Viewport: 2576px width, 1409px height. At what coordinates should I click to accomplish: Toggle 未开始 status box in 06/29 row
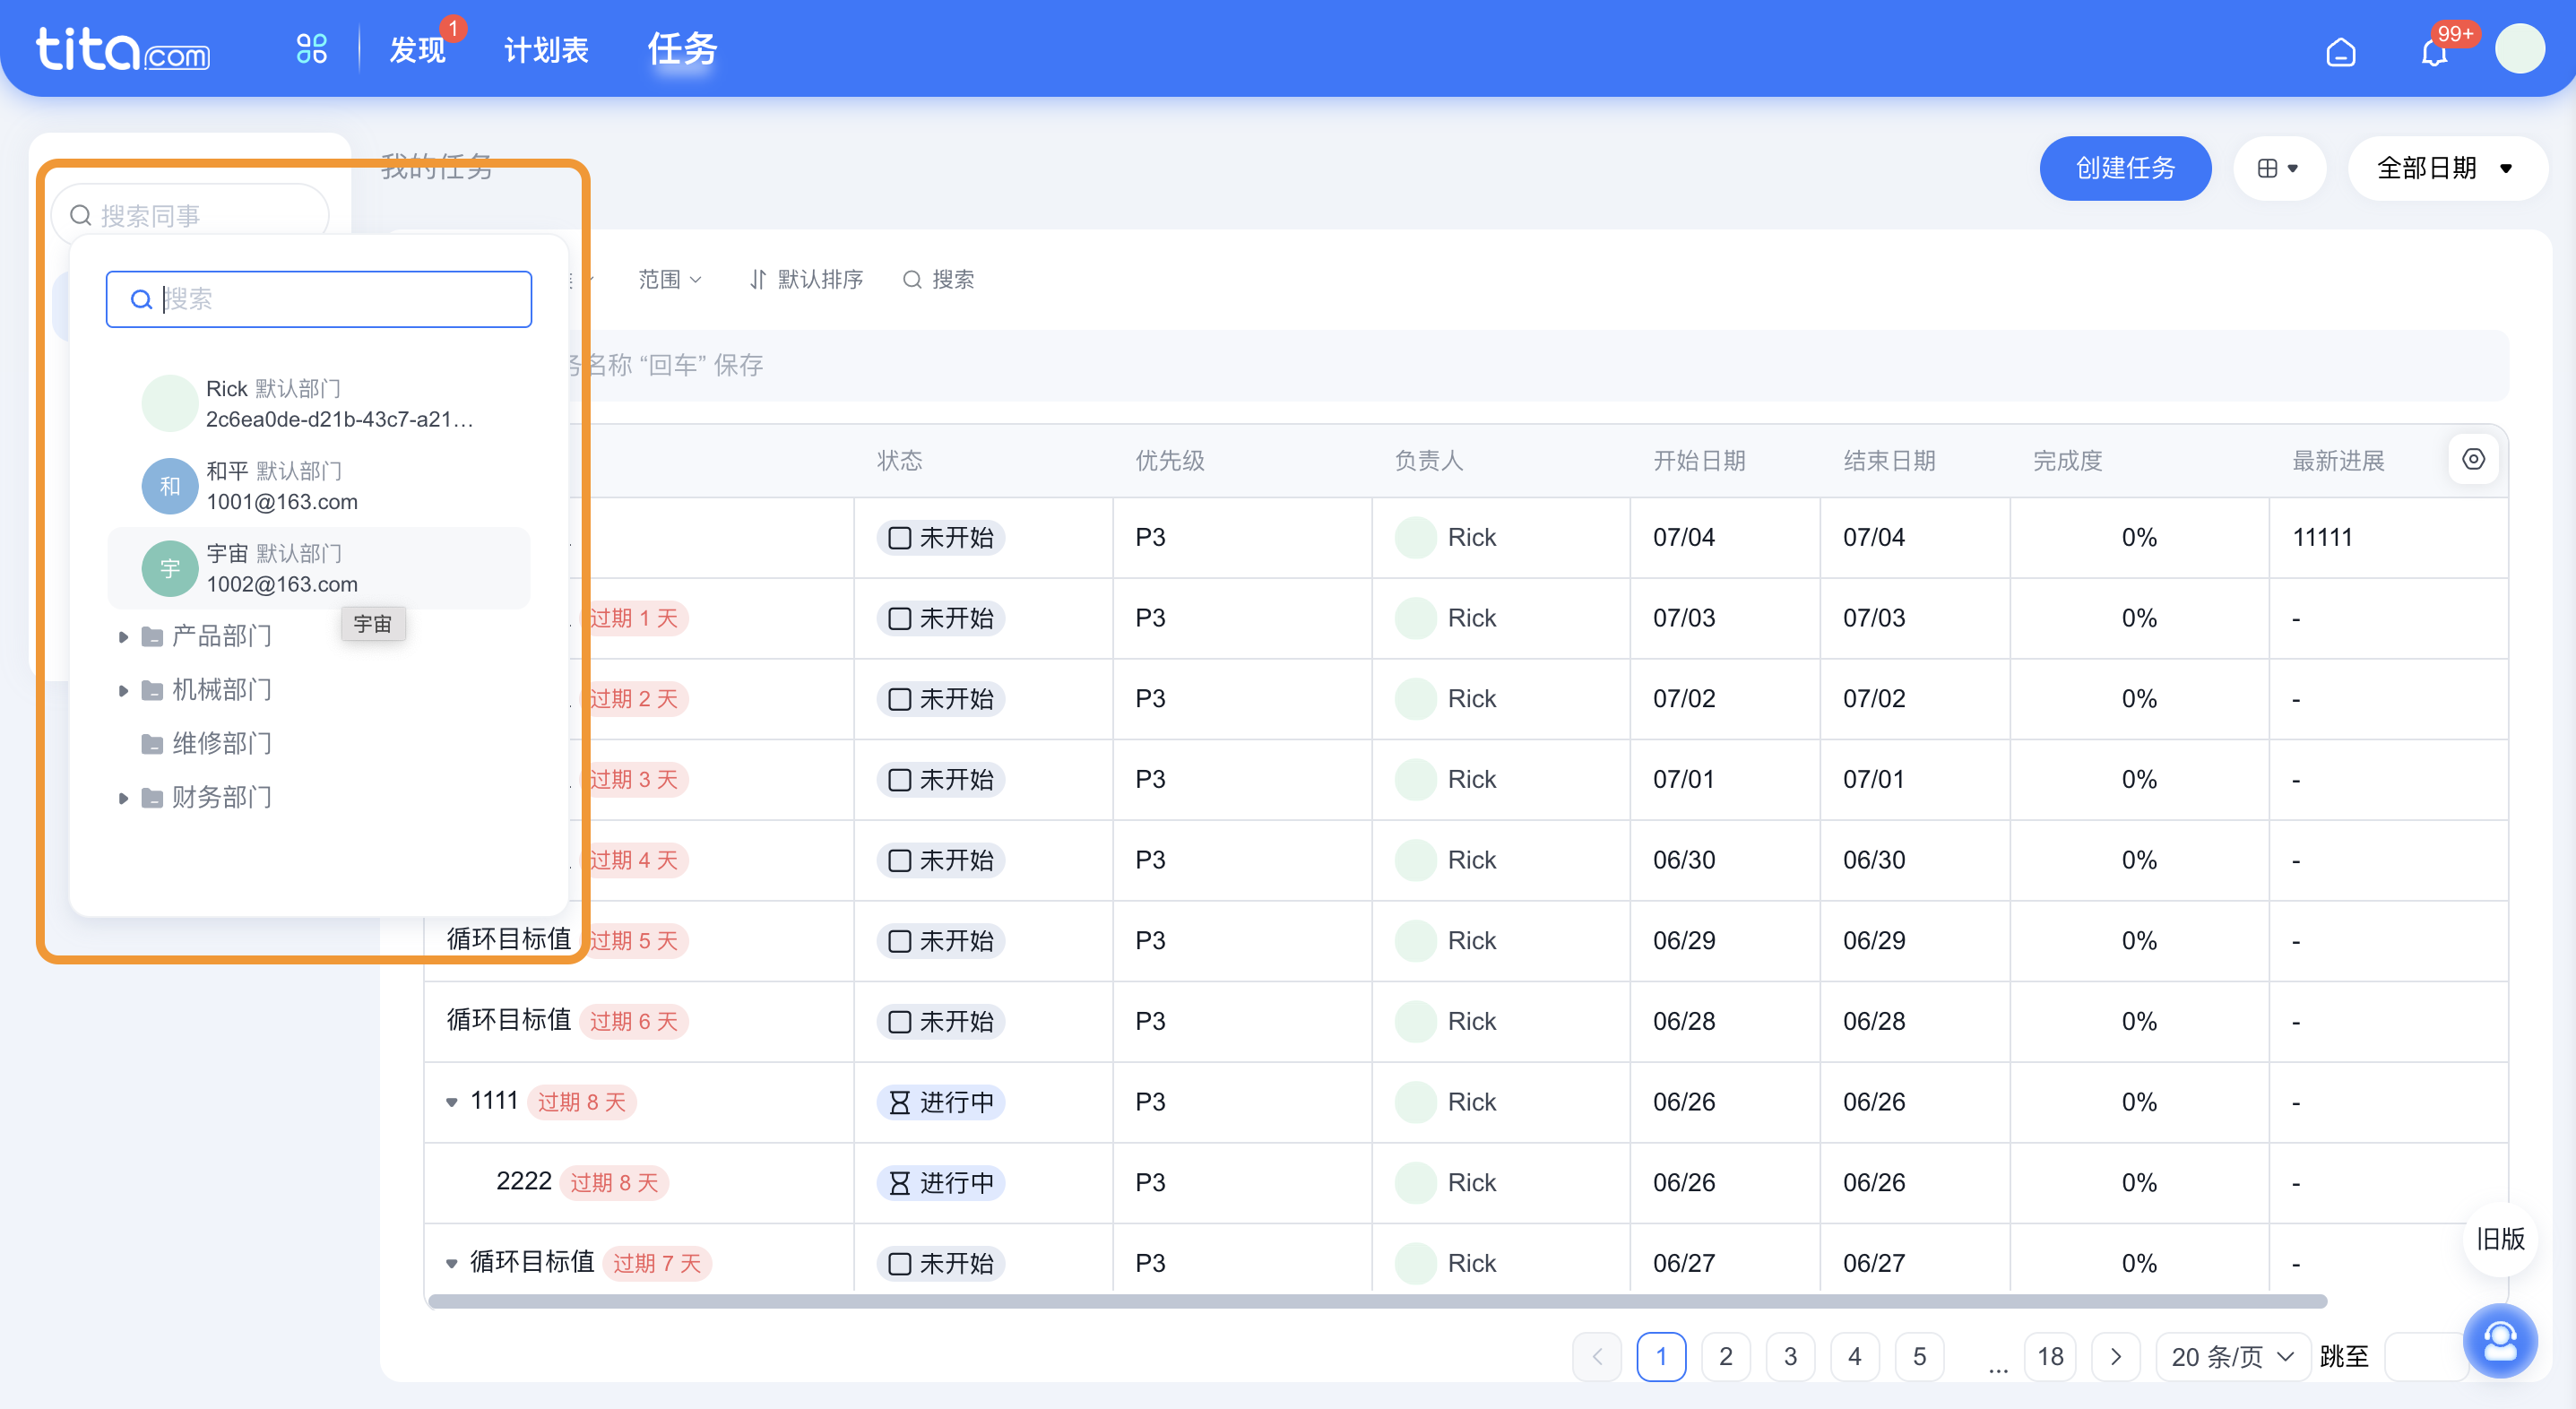pos(899,941)
